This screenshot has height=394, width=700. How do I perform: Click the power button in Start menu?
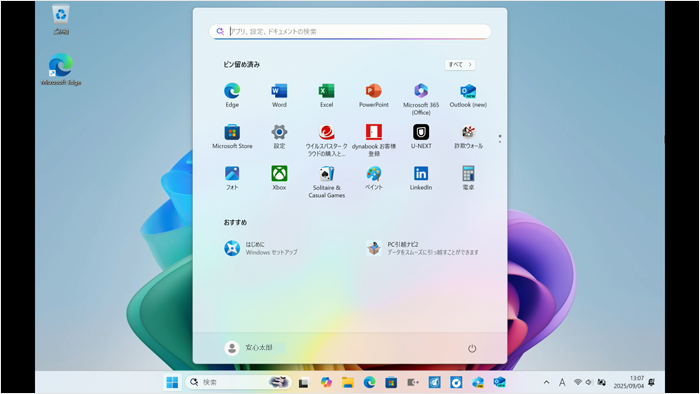(x=472, y=348)
